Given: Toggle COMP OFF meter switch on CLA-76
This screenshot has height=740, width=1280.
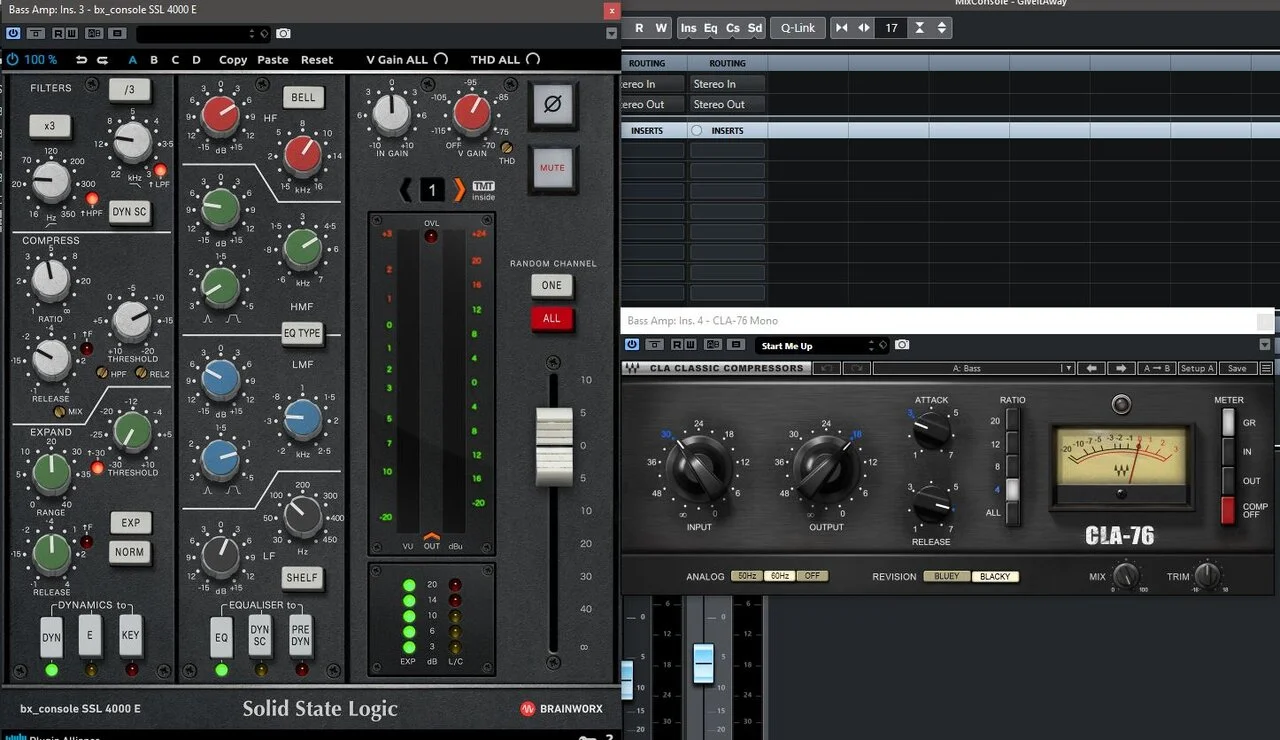Looking at the screenshot, I should coord(1228,509).
